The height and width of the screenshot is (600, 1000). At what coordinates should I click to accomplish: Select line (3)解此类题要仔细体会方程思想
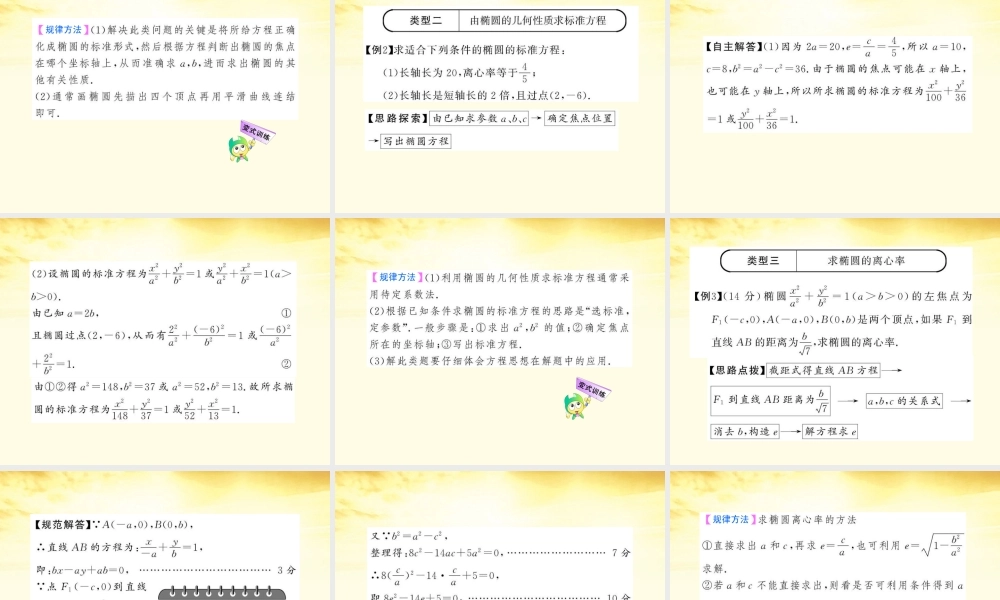490,361
